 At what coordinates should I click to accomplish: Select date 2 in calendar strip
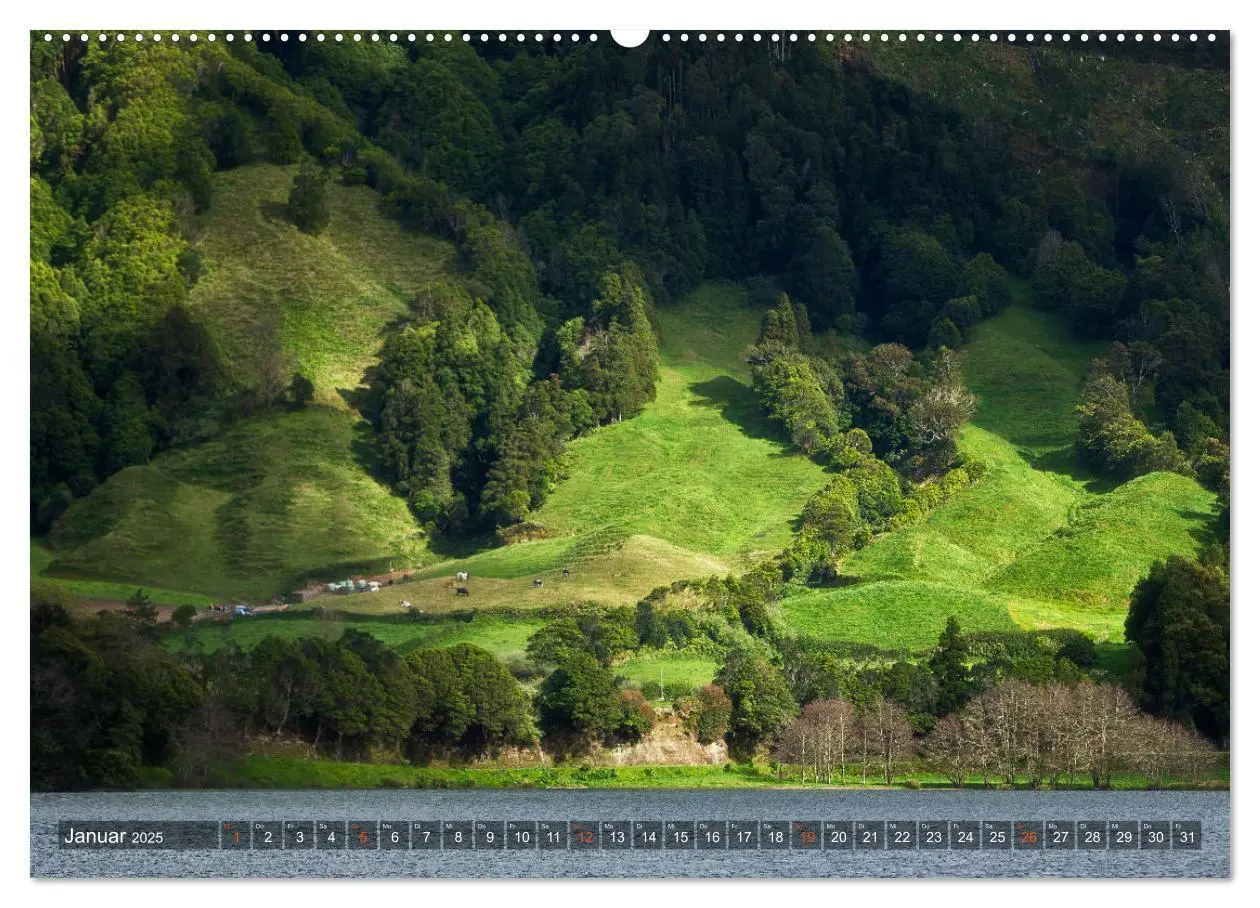(267, 836)
